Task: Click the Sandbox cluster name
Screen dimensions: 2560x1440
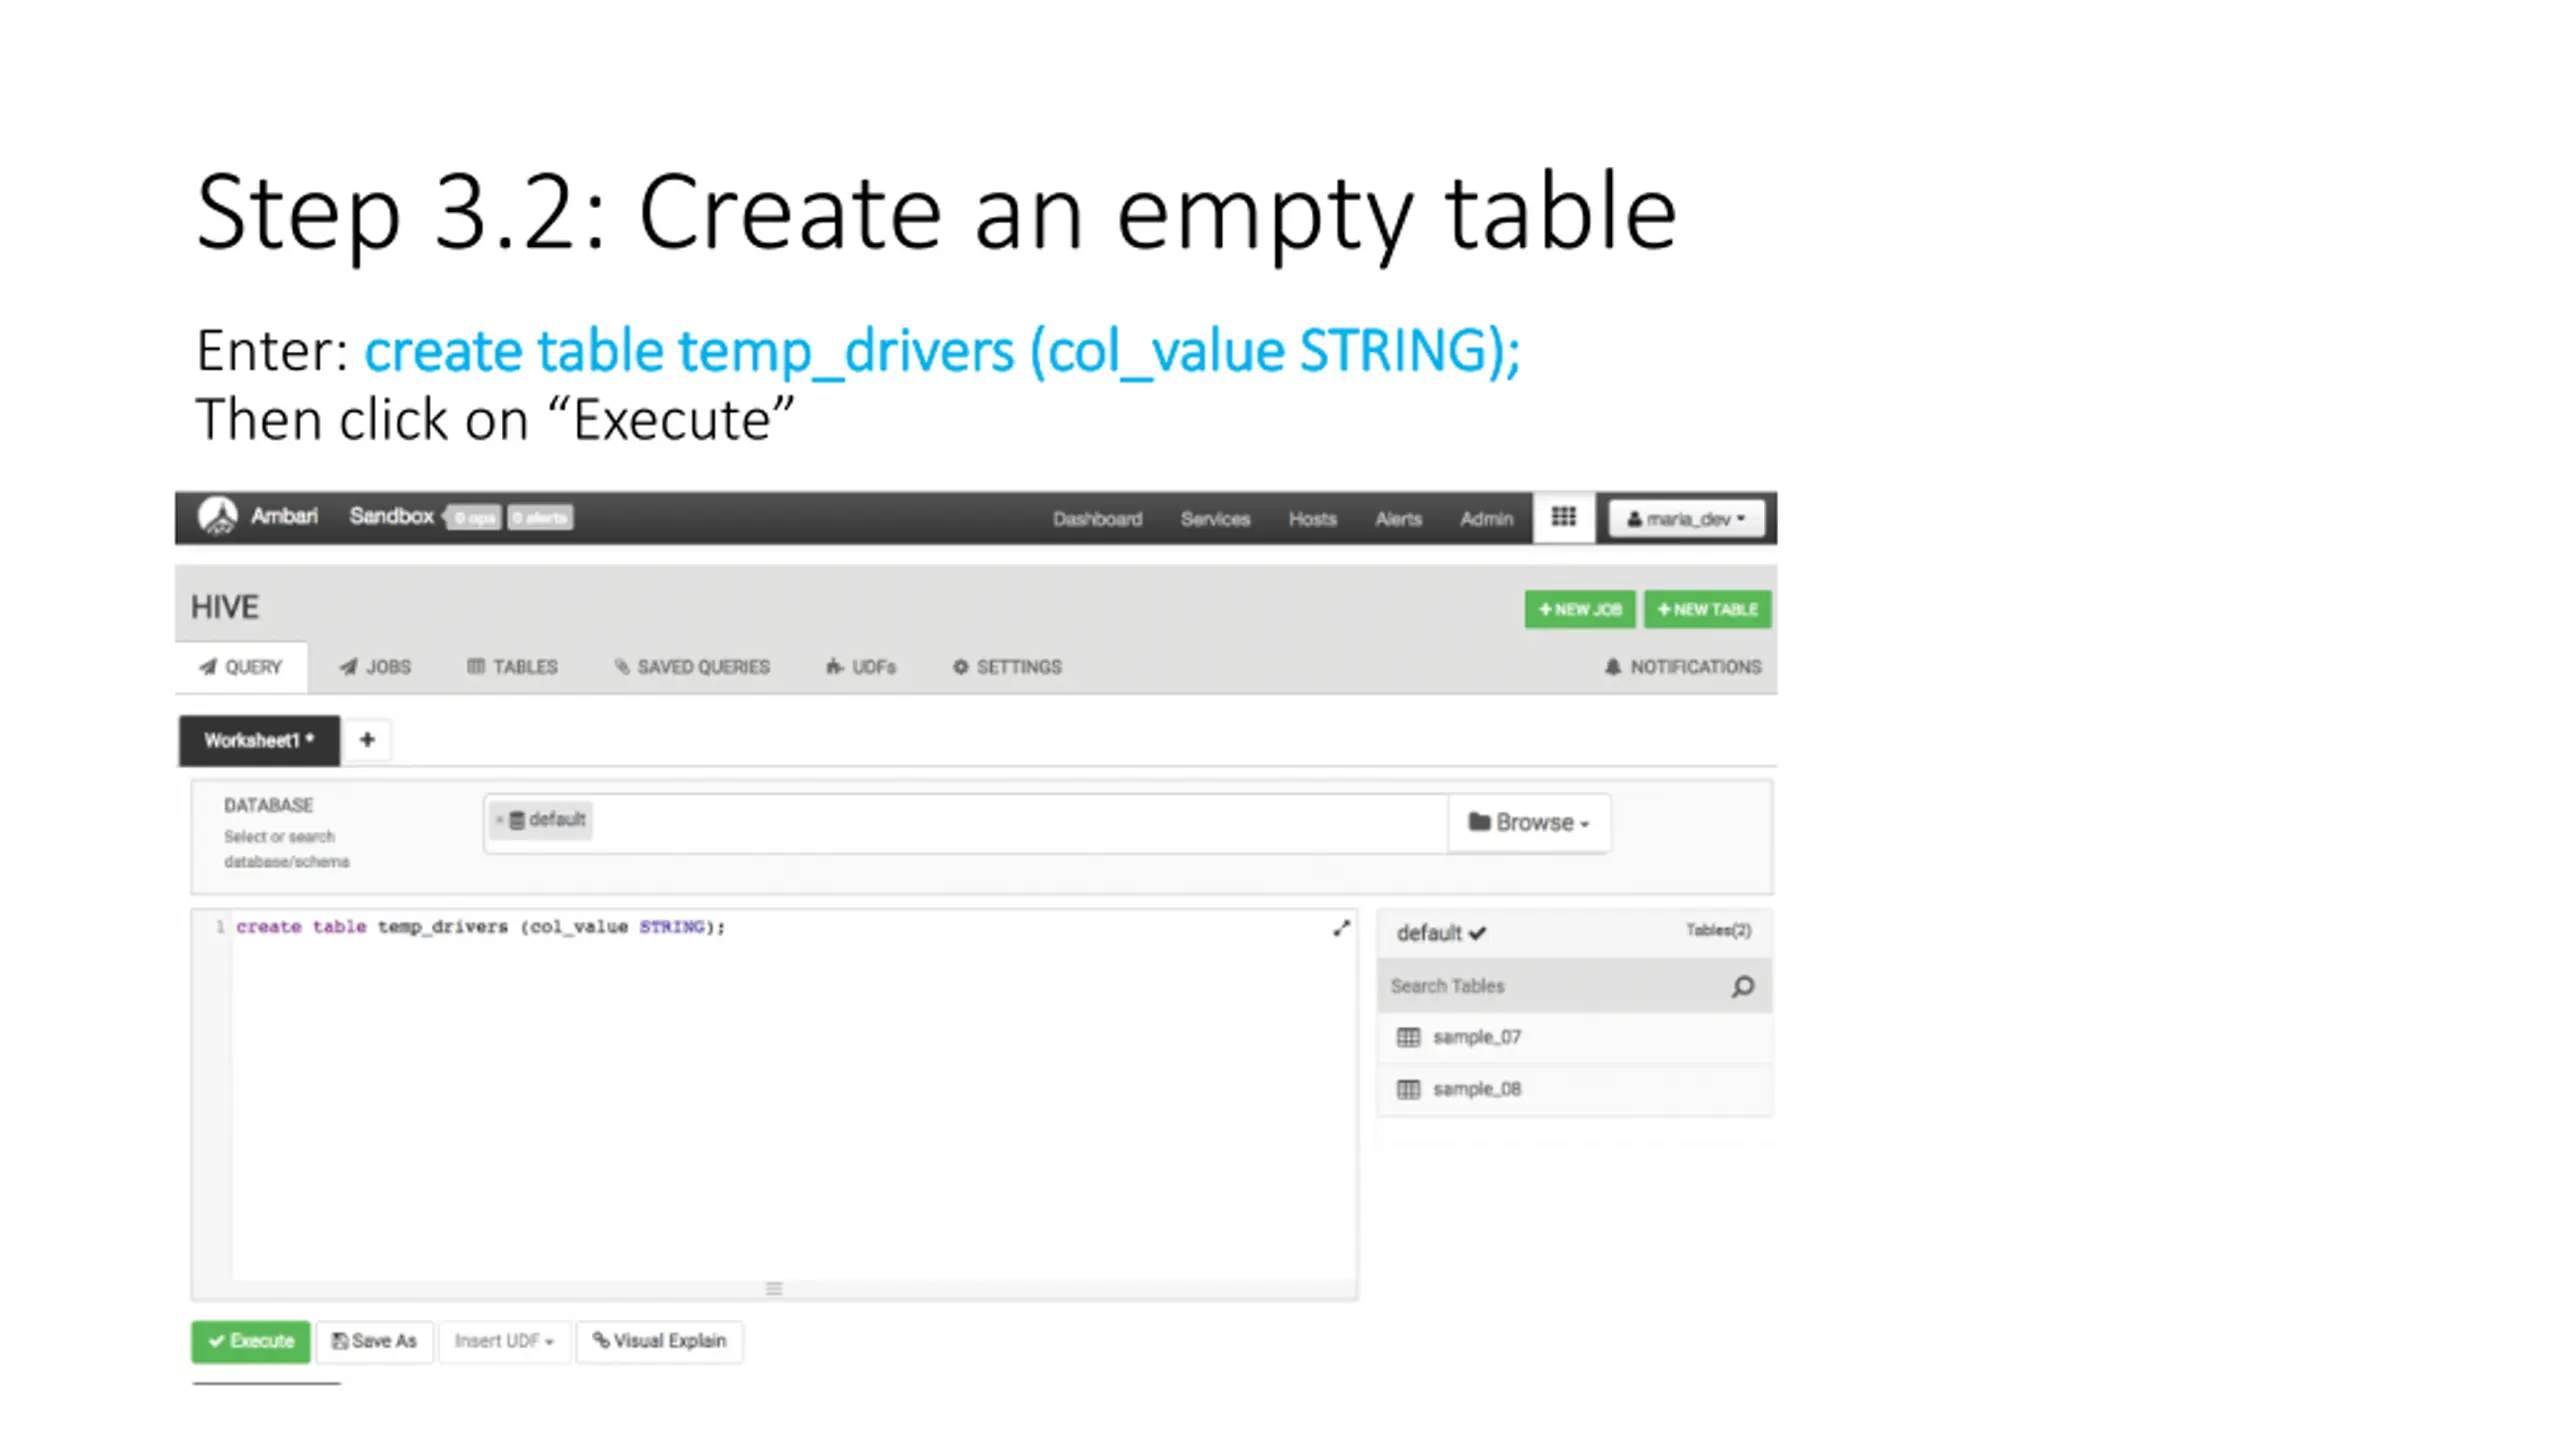Action: (391, 516)
